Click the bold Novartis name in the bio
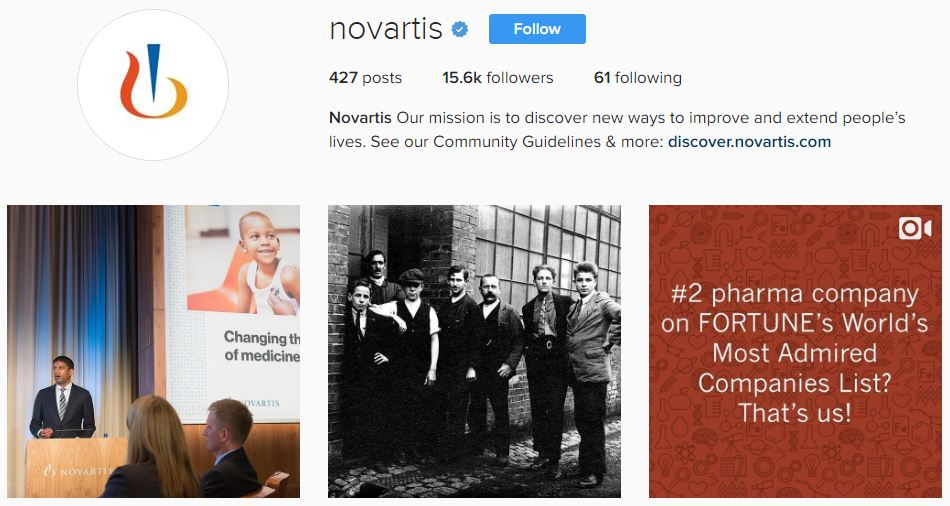 (x=360, y=118)
